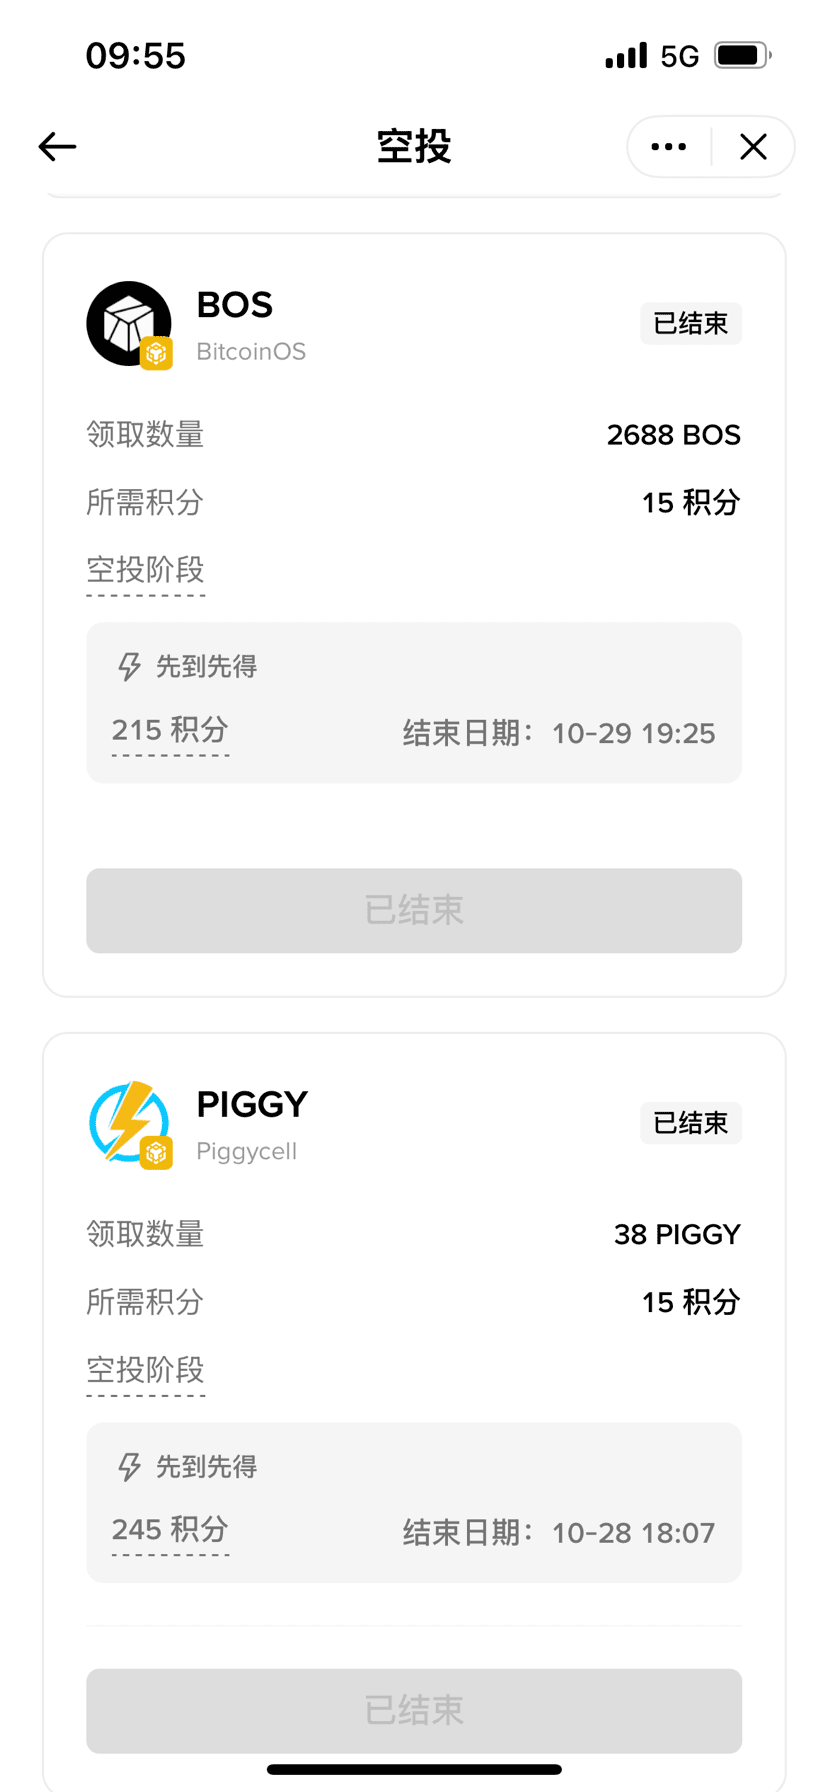Tap the underlined 215 积分 threshold
Screen dimensions: 828x1792
coord(170,730)
